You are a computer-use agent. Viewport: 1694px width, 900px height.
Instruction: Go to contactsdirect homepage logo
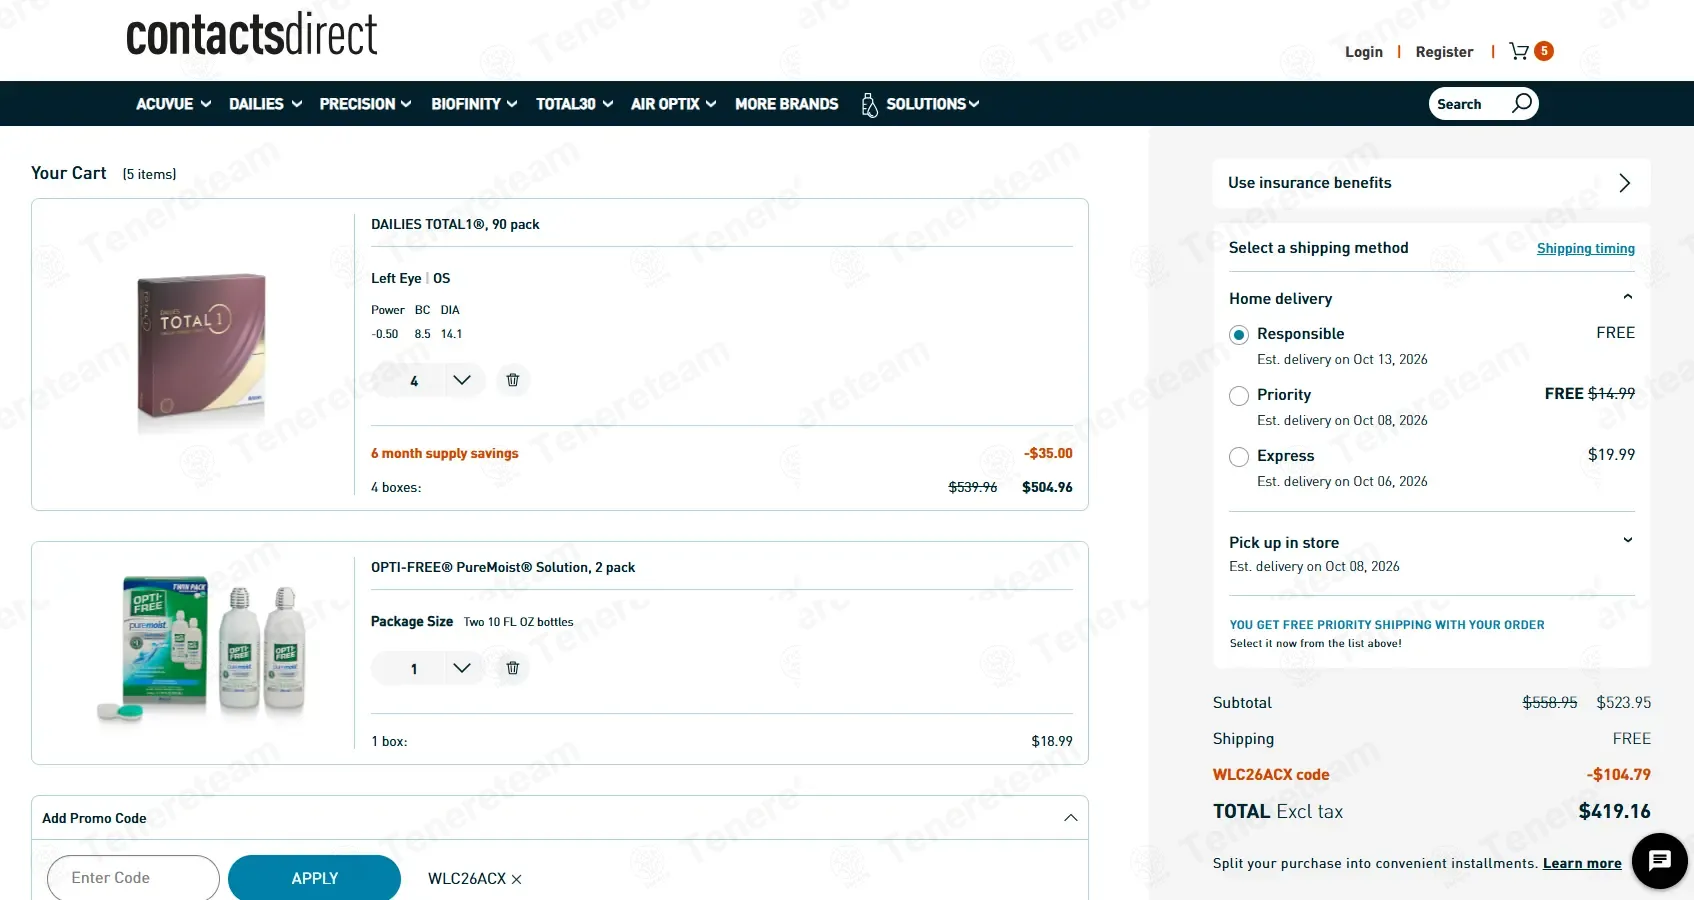[251, 35]
